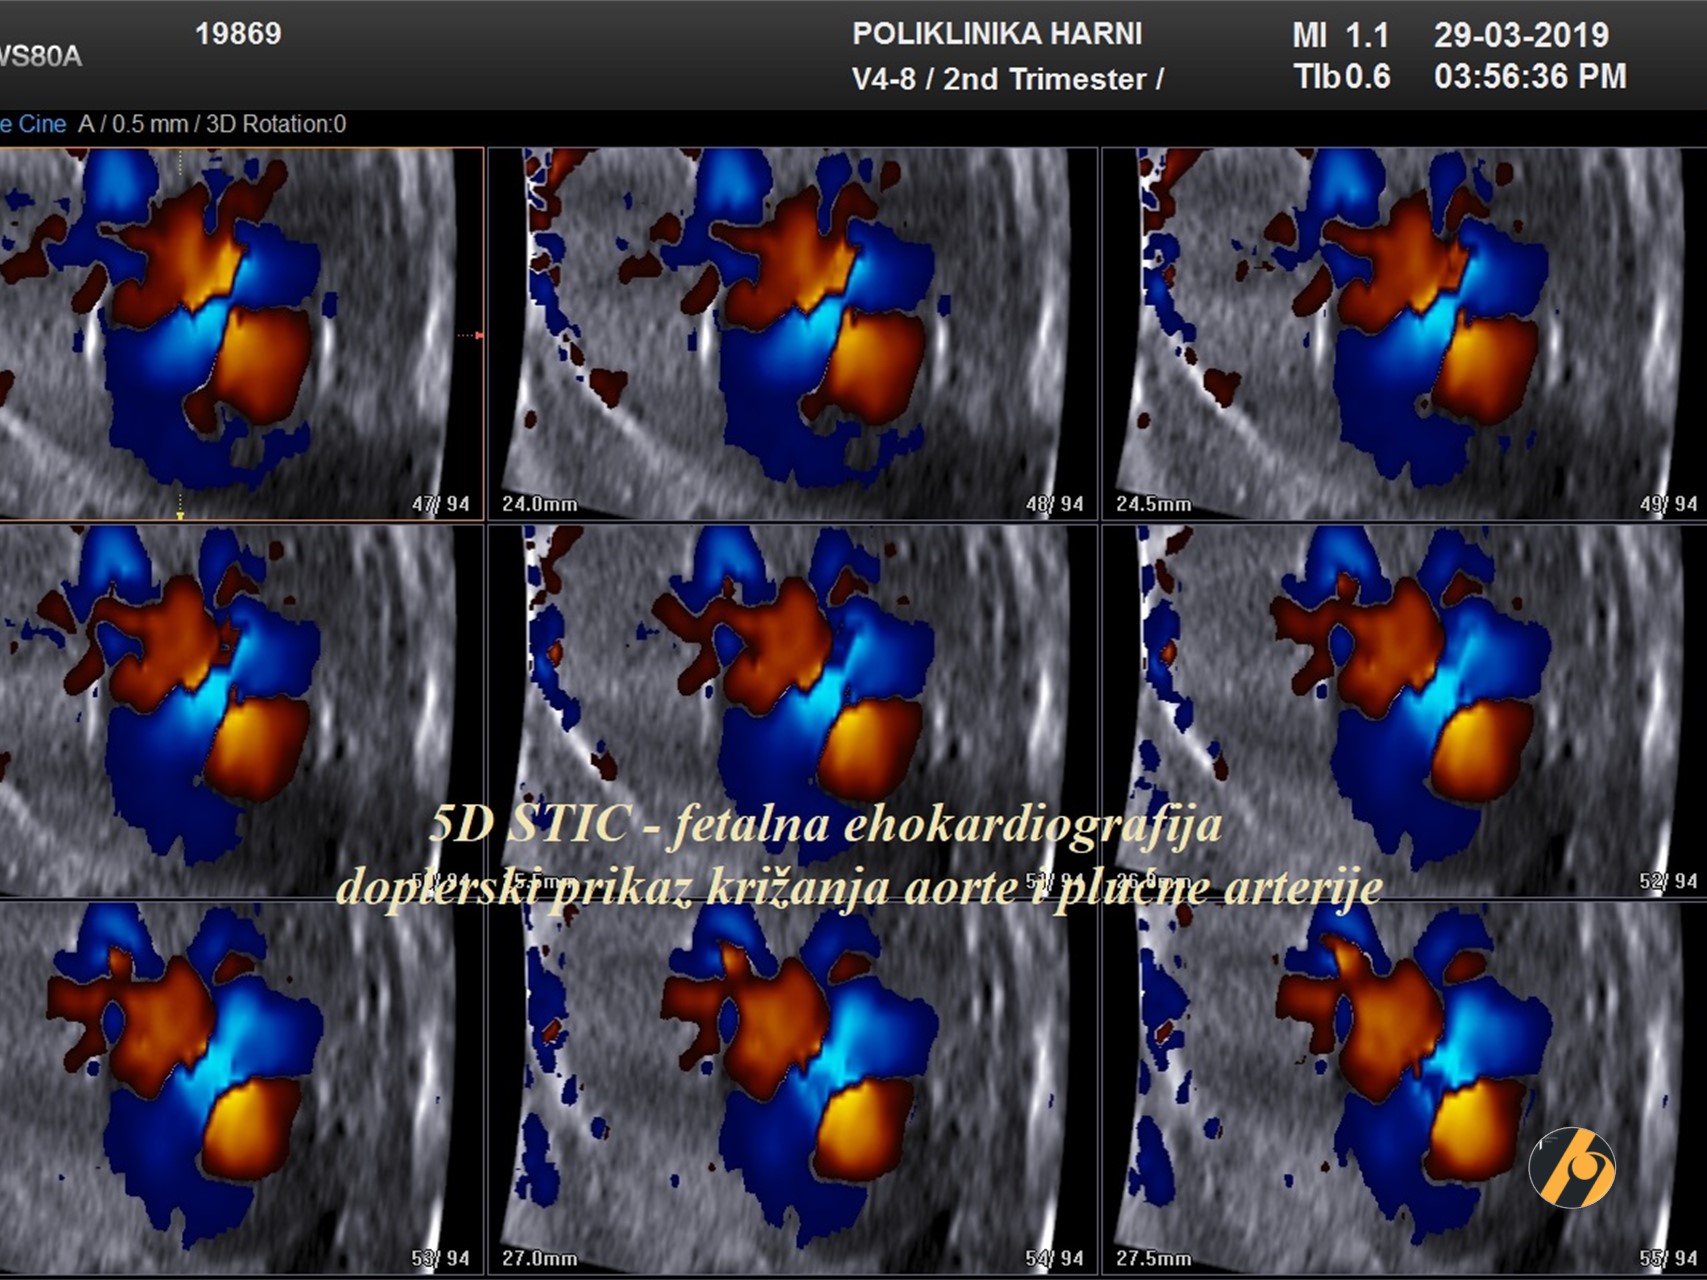Click the 5D STIC caption overlay text
Viewport: 1707px width, 1280px height.
825,826
